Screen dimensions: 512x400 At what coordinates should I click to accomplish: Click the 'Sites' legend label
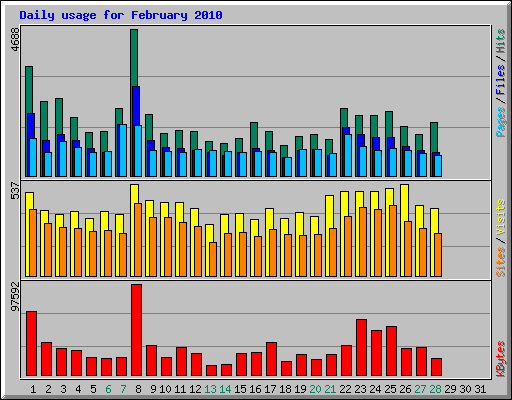point(501,262)
